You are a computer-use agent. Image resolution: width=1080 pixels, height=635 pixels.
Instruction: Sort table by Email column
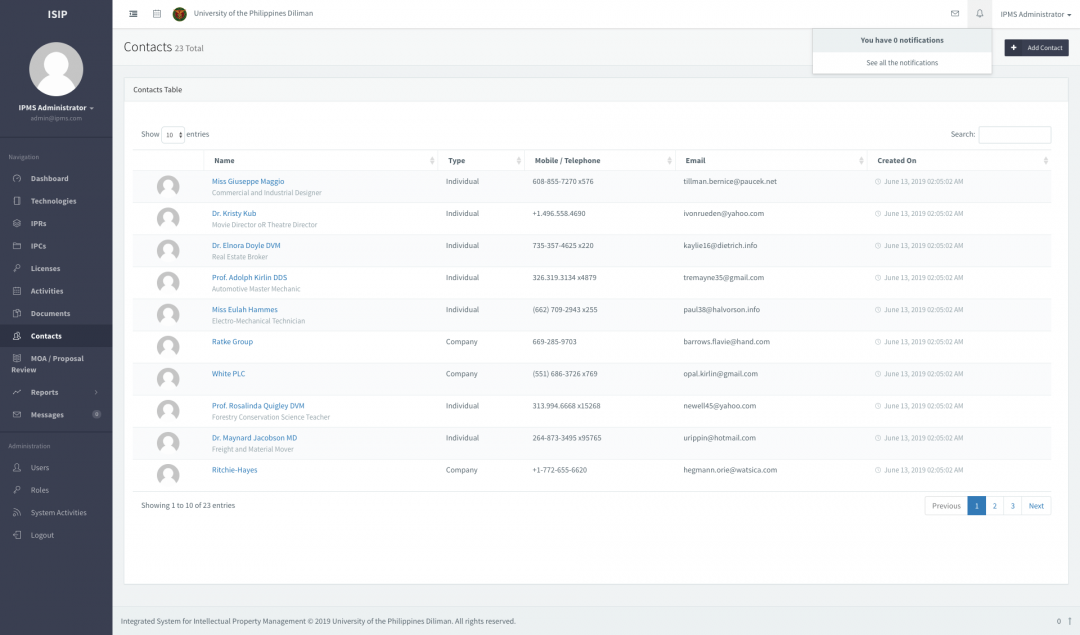click(771, 160)
